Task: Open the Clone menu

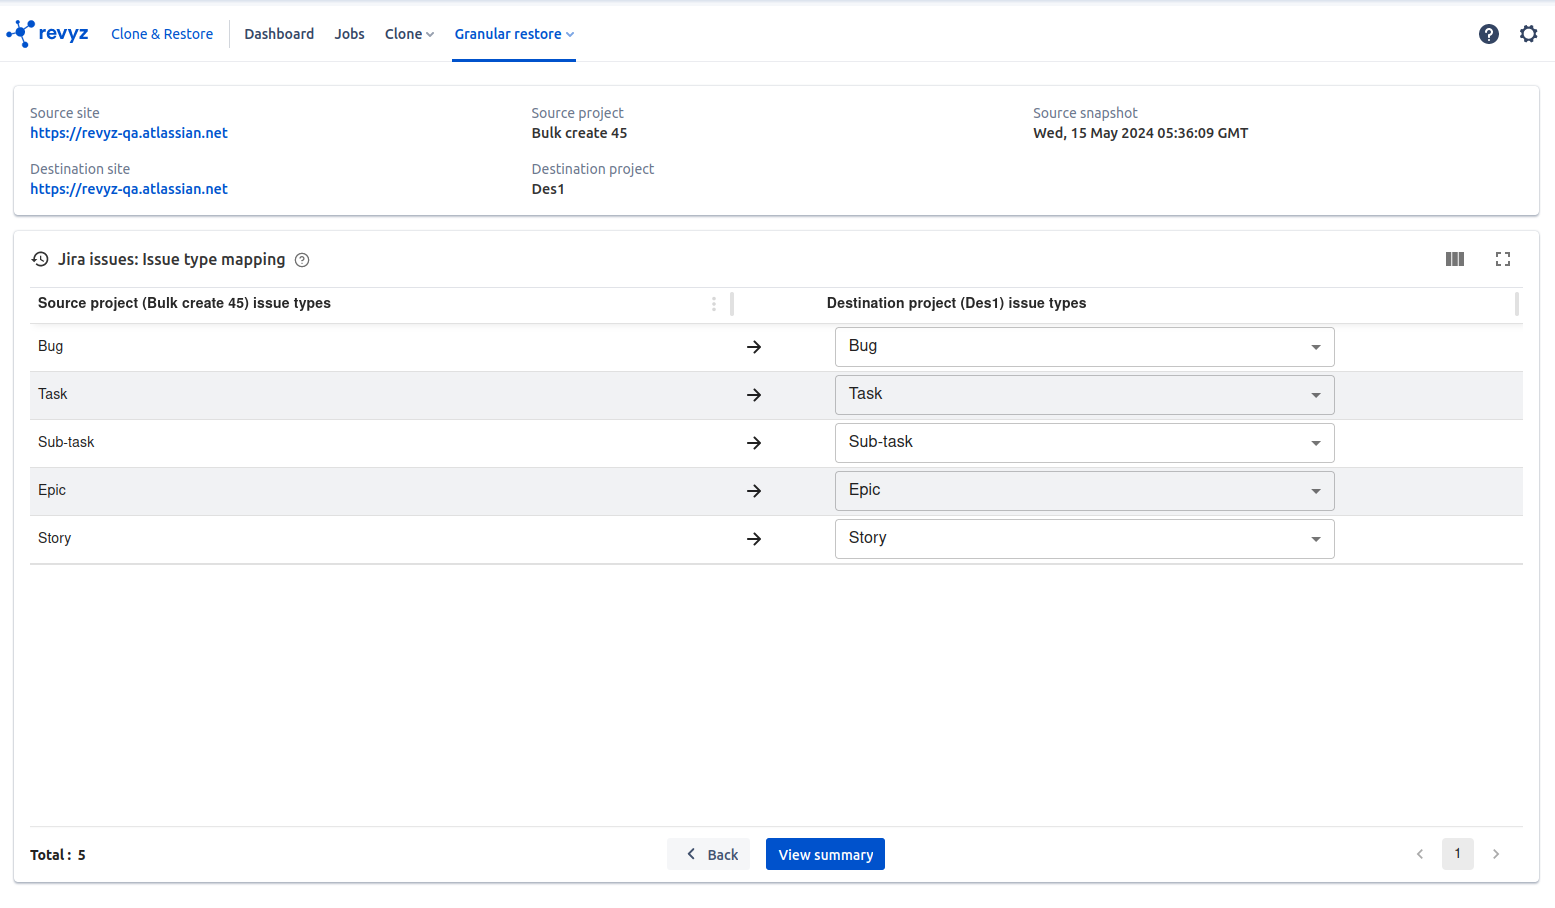Action: [409, 34]
